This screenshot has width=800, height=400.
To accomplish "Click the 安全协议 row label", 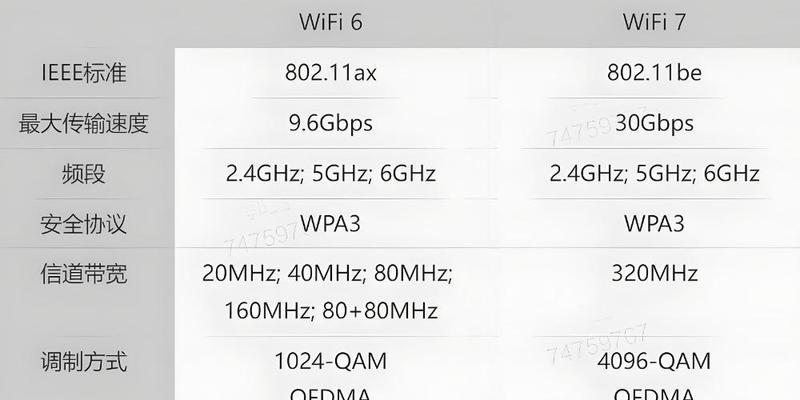I will (84, 224).
